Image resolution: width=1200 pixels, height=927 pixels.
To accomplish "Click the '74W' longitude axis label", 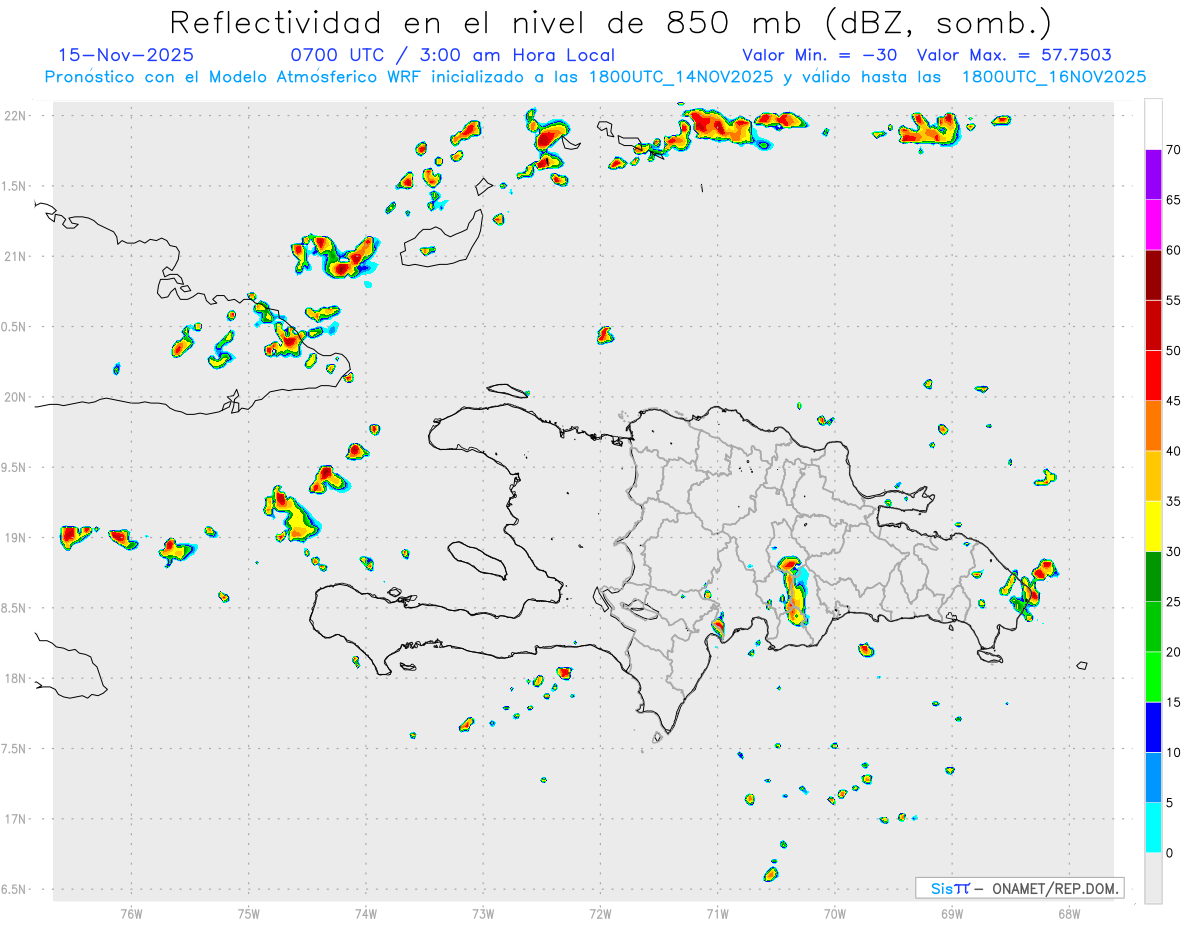I will (x=366, y=914).
